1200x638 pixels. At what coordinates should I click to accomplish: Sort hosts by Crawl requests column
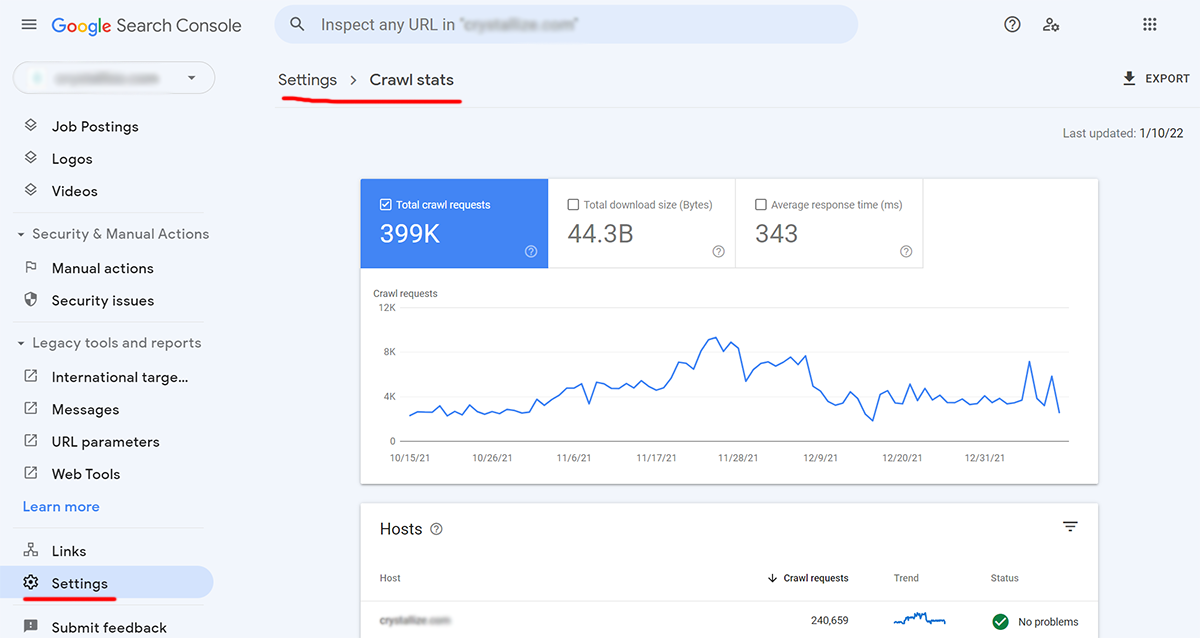[x=808, y=578]
